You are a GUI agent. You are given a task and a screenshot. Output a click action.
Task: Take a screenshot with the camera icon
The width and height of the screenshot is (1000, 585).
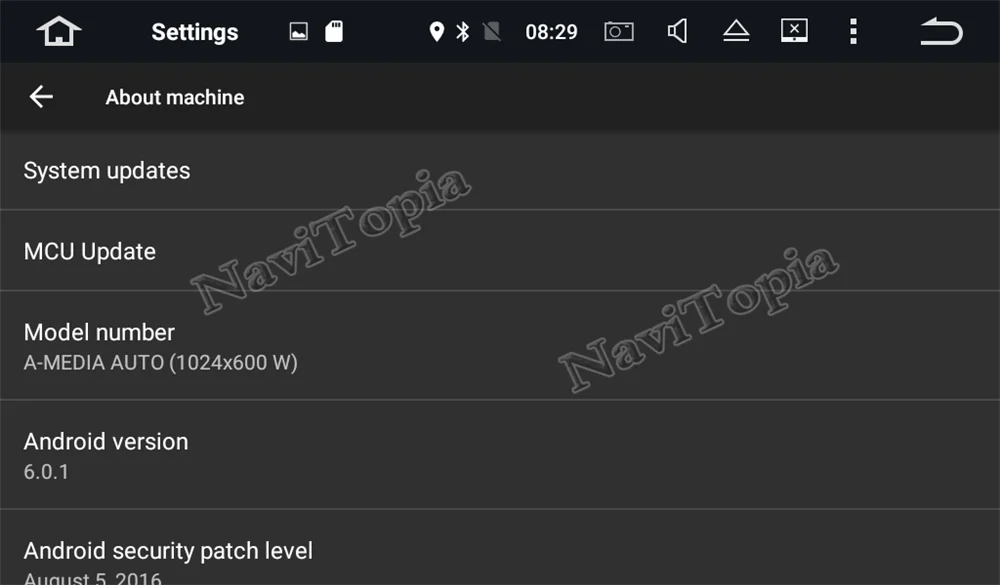pos(619,31)
